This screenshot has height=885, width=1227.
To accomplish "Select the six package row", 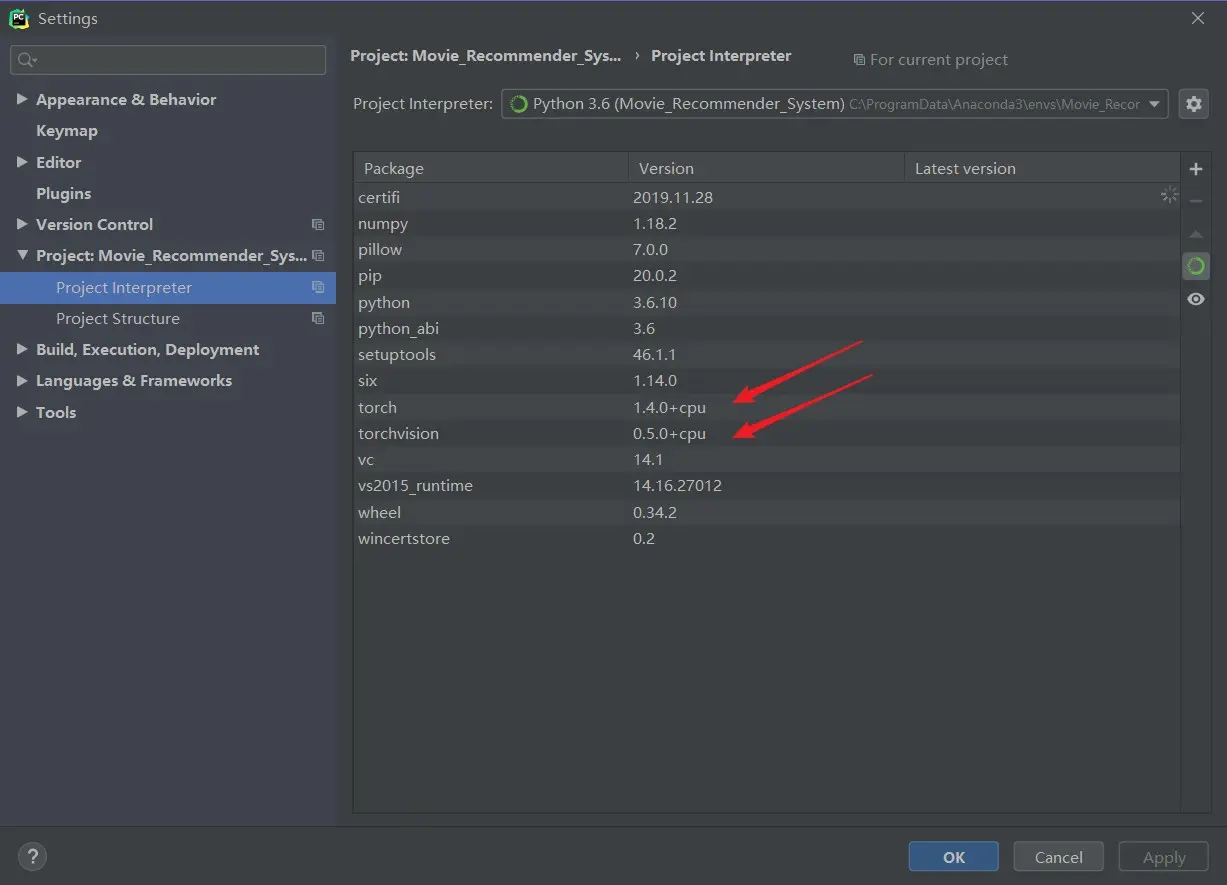I will [767, 381].
